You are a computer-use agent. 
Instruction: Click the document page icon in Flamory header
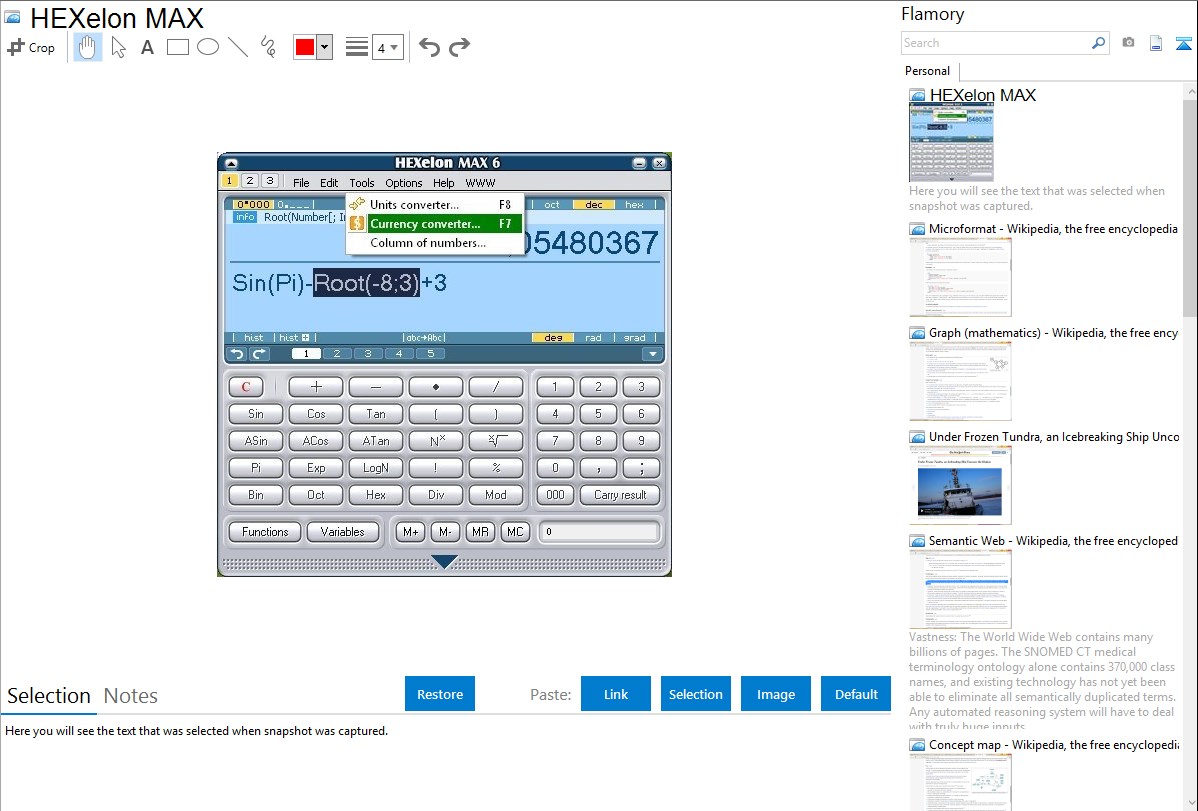1156,43
